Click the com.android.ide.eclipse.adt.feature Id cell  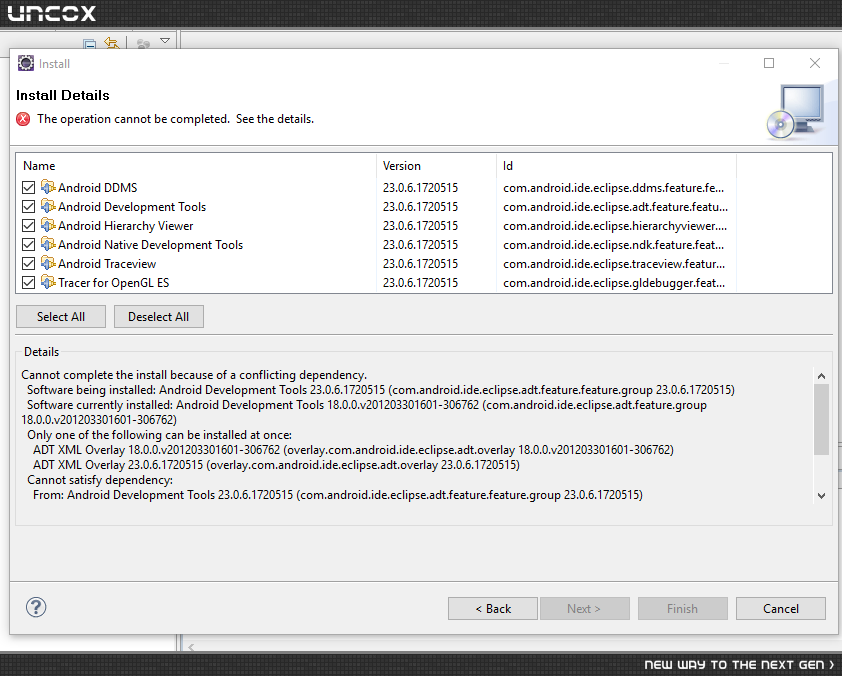(x=615, y=207)
